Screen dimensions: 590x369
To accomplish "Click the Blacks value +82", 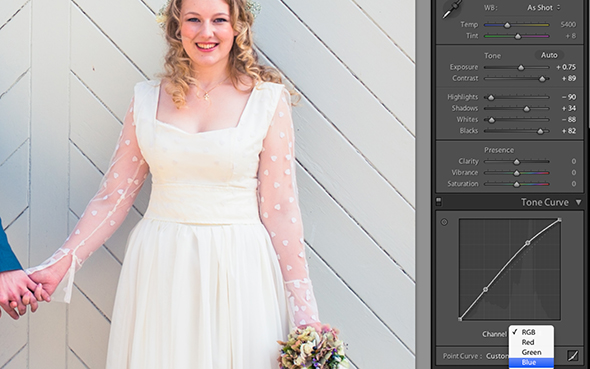I will pyautogui.click(x=569, y=131).
